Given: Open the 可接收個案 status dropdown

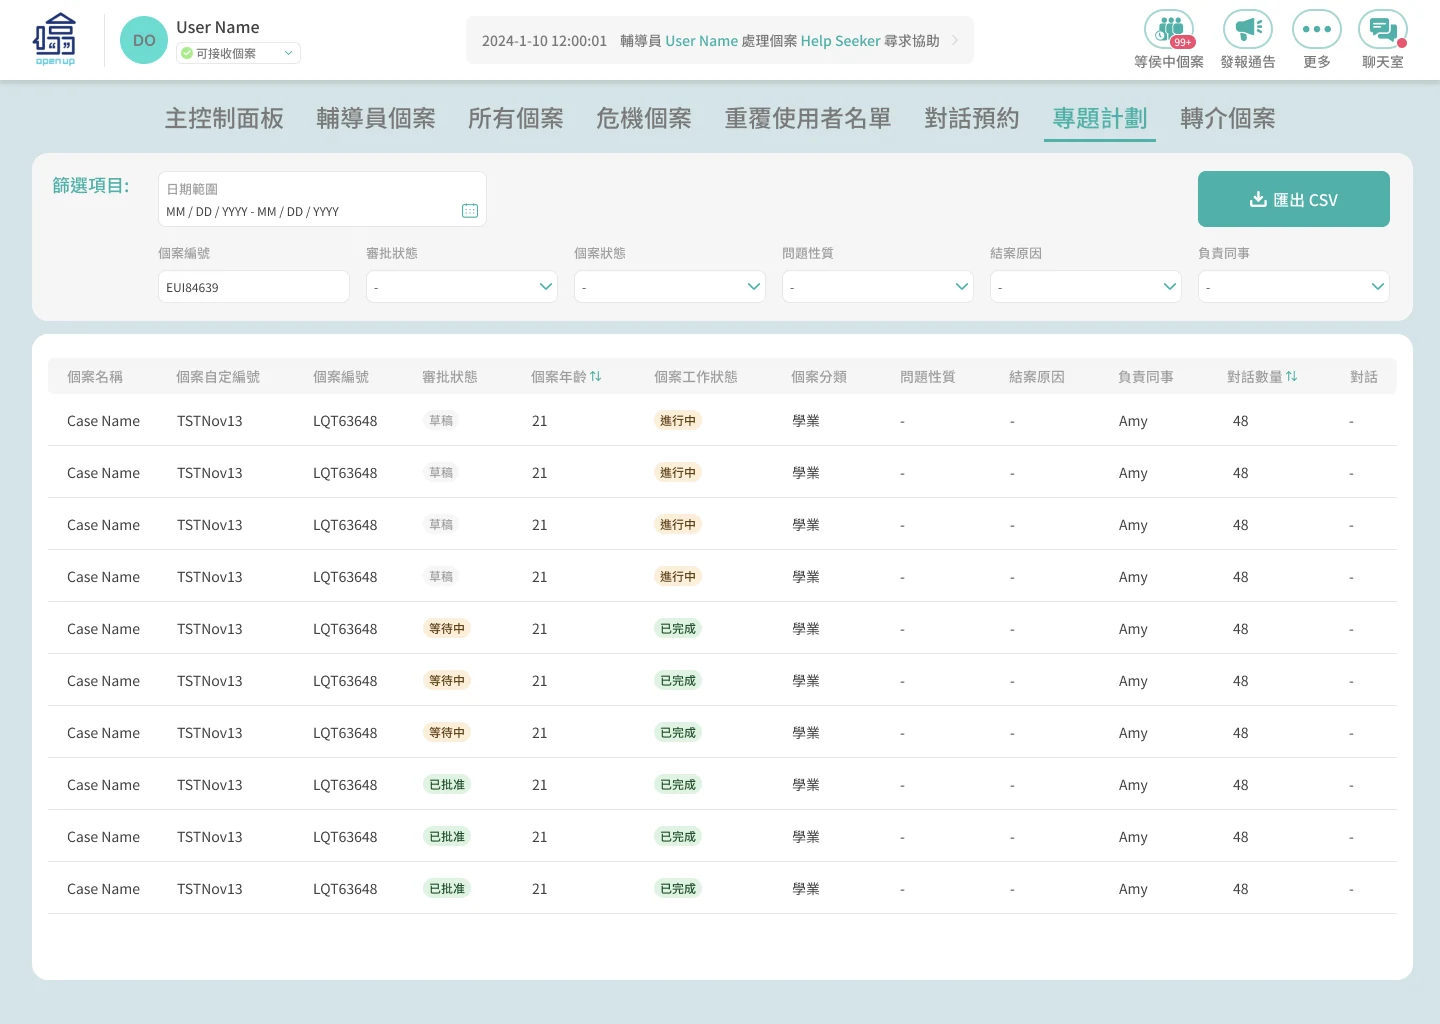Looking at the screenshot, I should 238,53.
